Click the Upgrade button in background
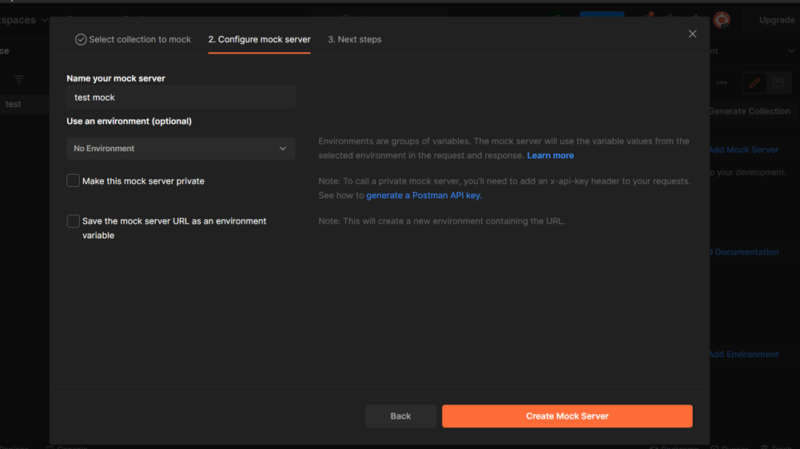Screen dimensions: 800x449 [x=776, y=20]
